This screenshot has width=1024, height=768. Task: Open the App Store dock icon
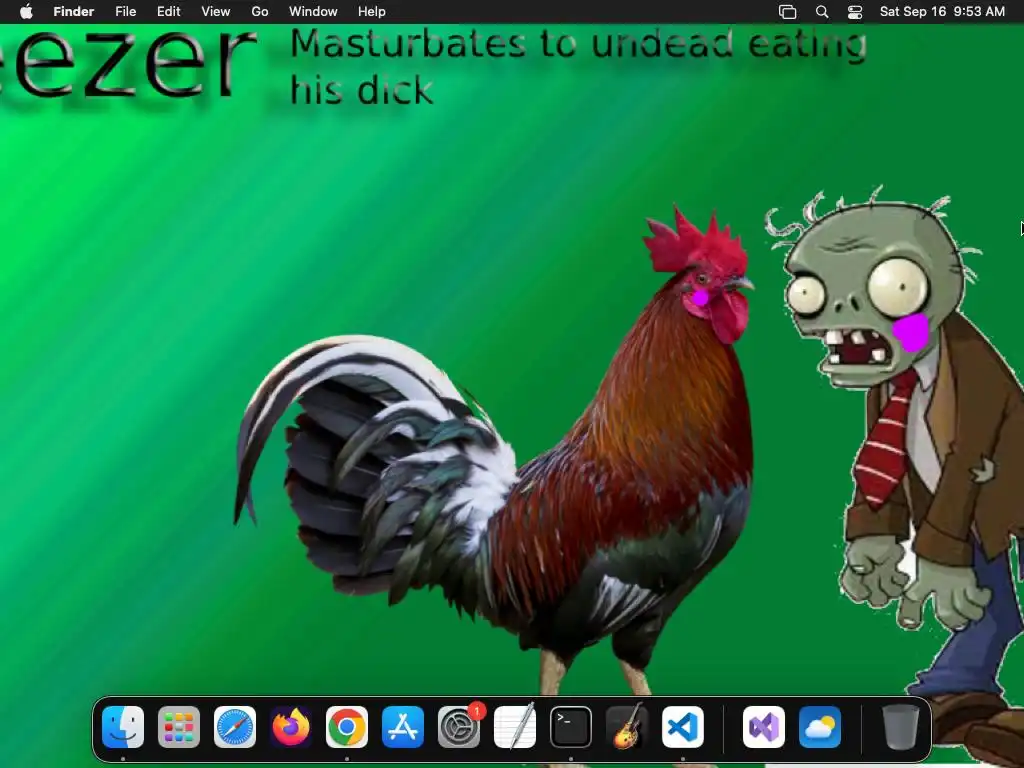pyautogui.click(x=403, y=727)
